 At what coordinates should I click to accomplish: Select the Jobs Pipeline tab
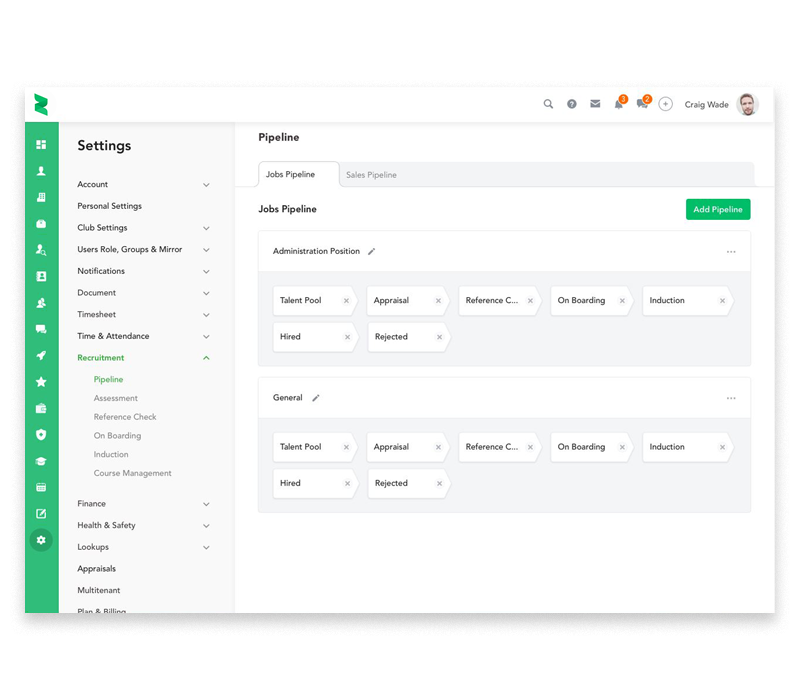coord(290,173)
